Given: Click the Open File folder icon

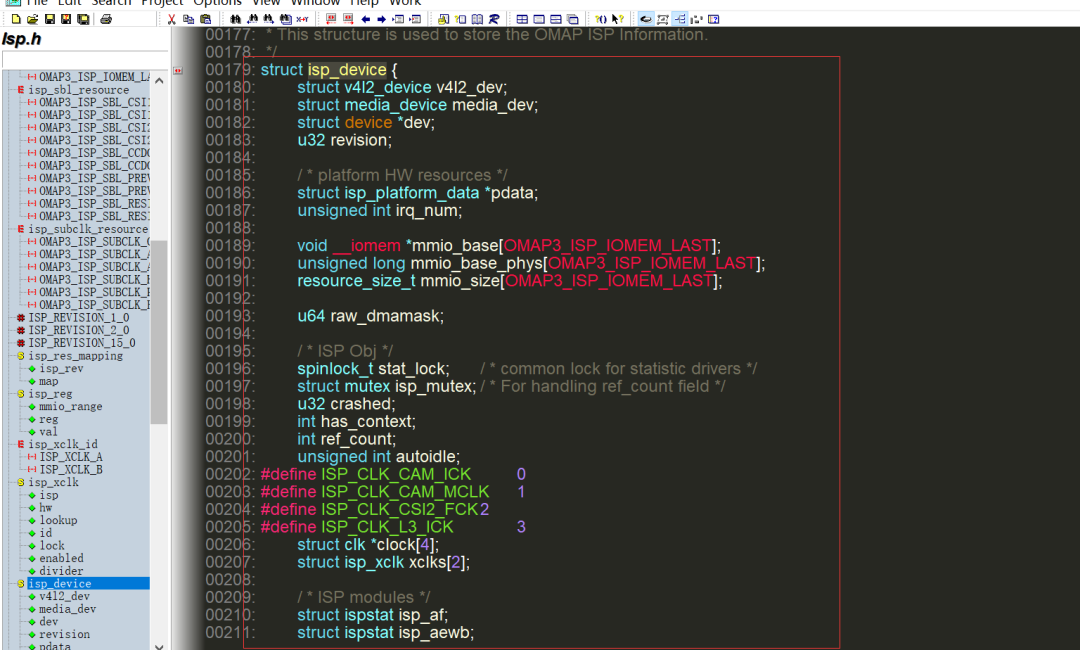Looking at the screenshot, I should [32, 19].
